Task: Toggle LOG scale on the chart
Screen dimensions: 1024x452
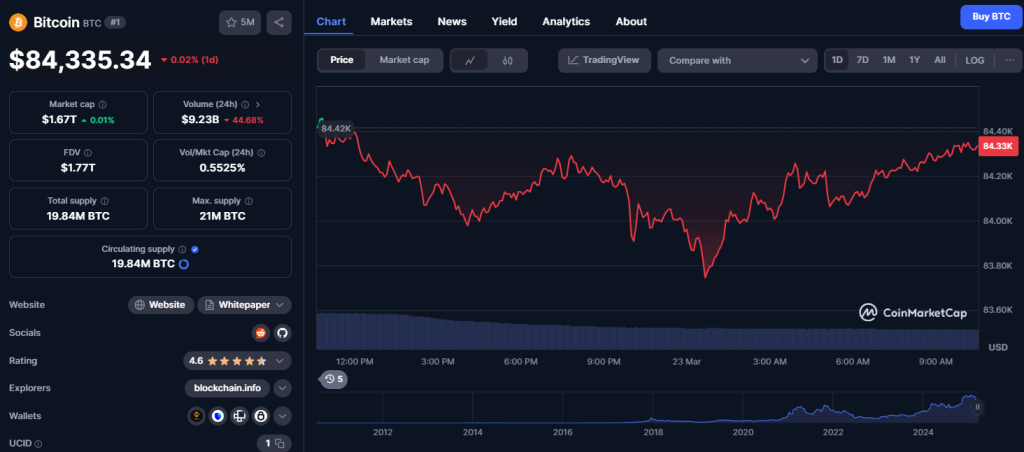Action: (974, 60)
